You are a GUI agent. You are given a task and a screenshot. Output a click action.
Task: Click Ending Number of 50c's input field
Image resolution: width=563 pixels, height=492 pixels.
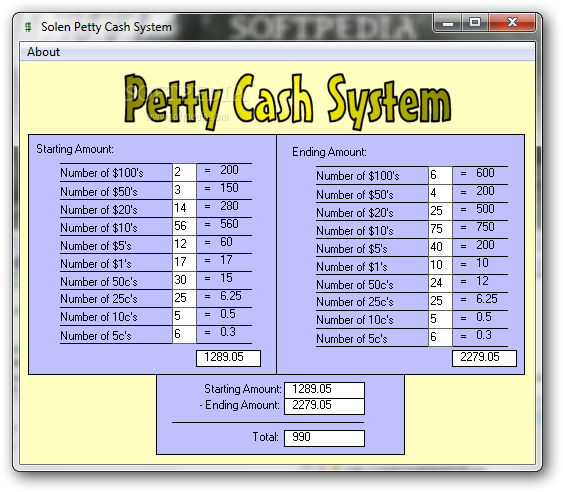click(x=440, y=283)
